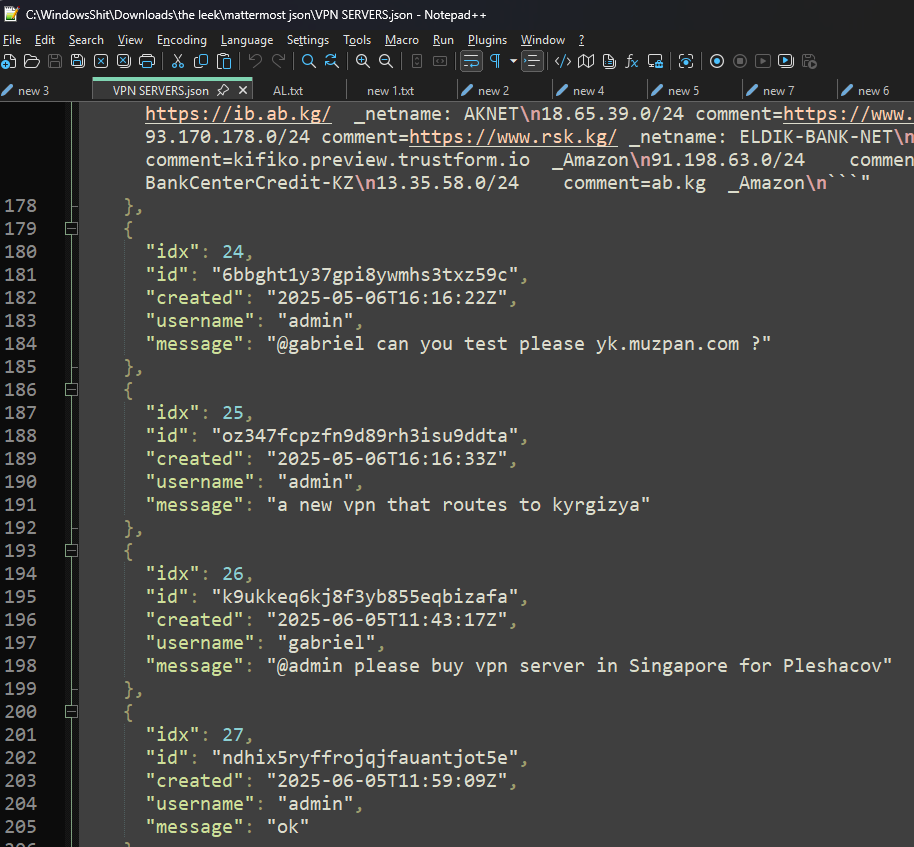The width and height of the screenshot is (914, 847).
Task: Open the View menu
Action: click(130, 40)
